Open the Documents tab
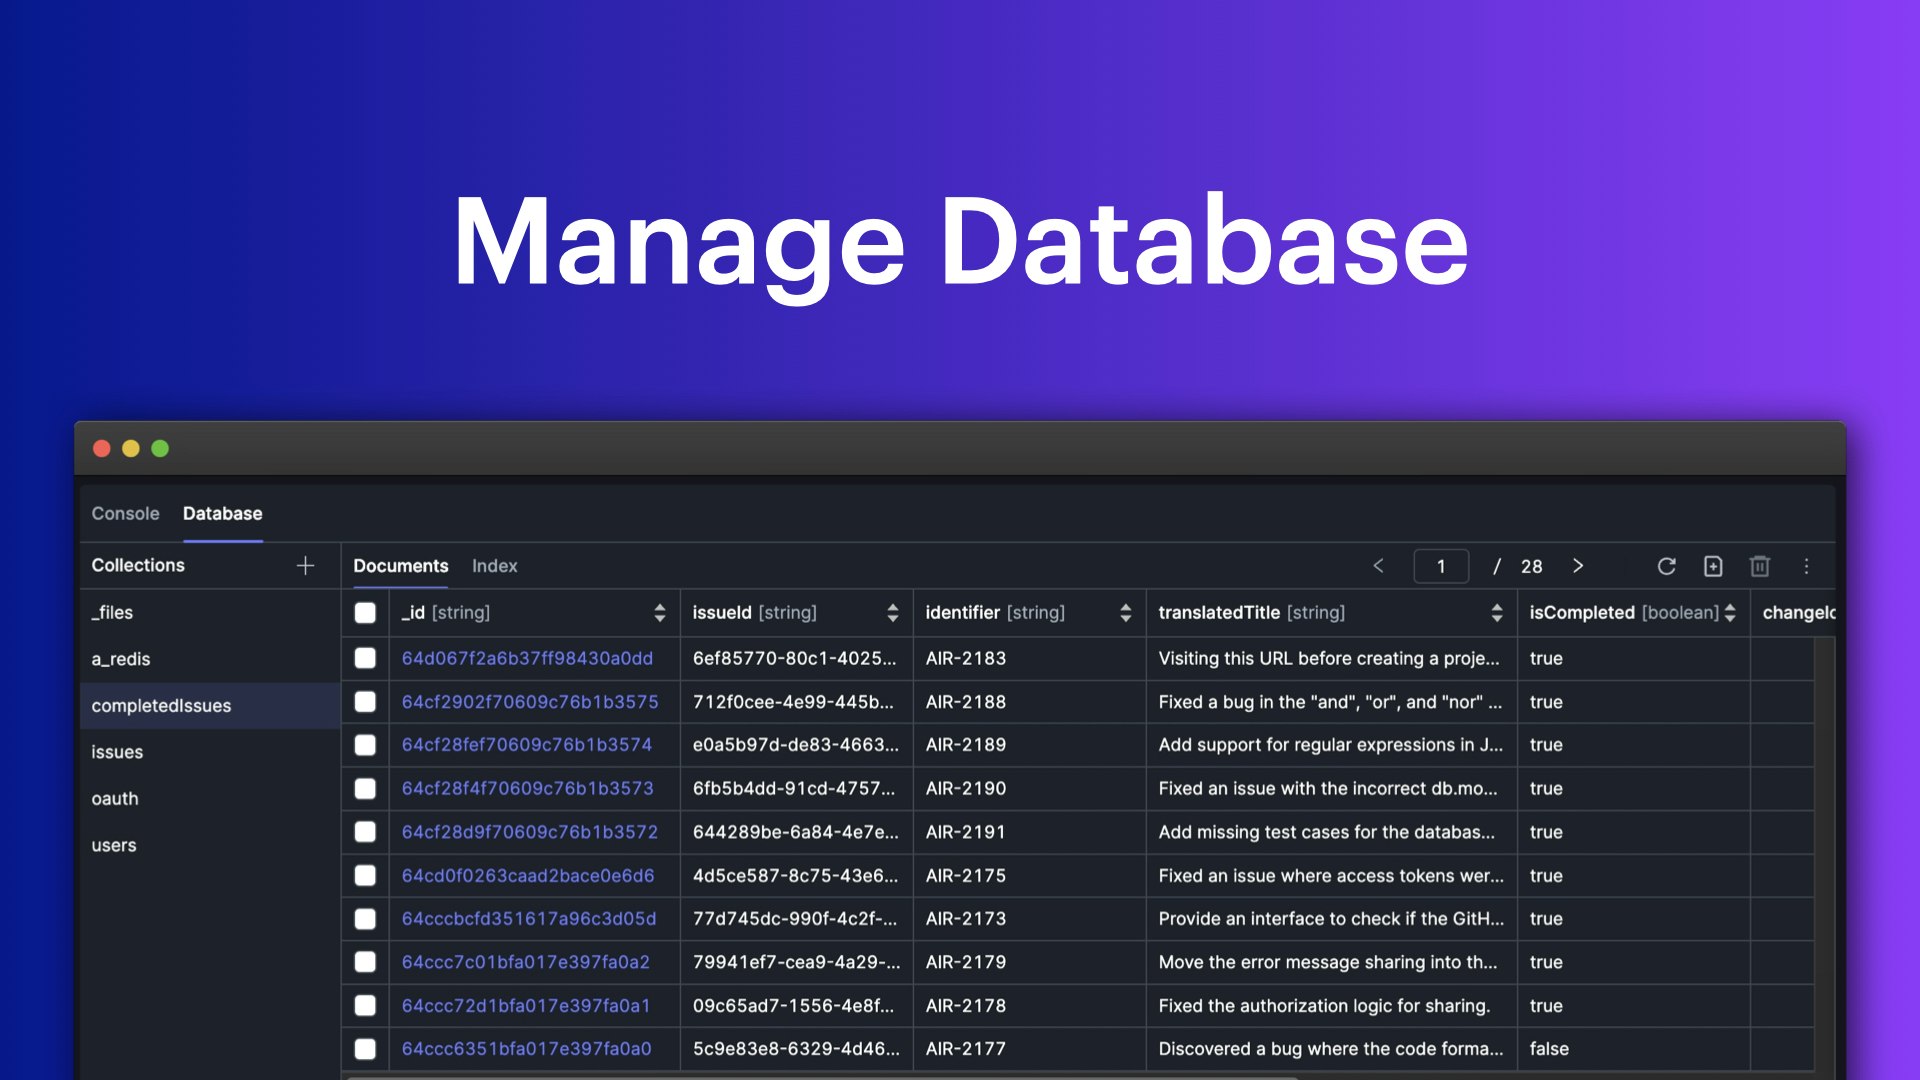The height and width of the screenshot is (1080, 1920). 400,566
